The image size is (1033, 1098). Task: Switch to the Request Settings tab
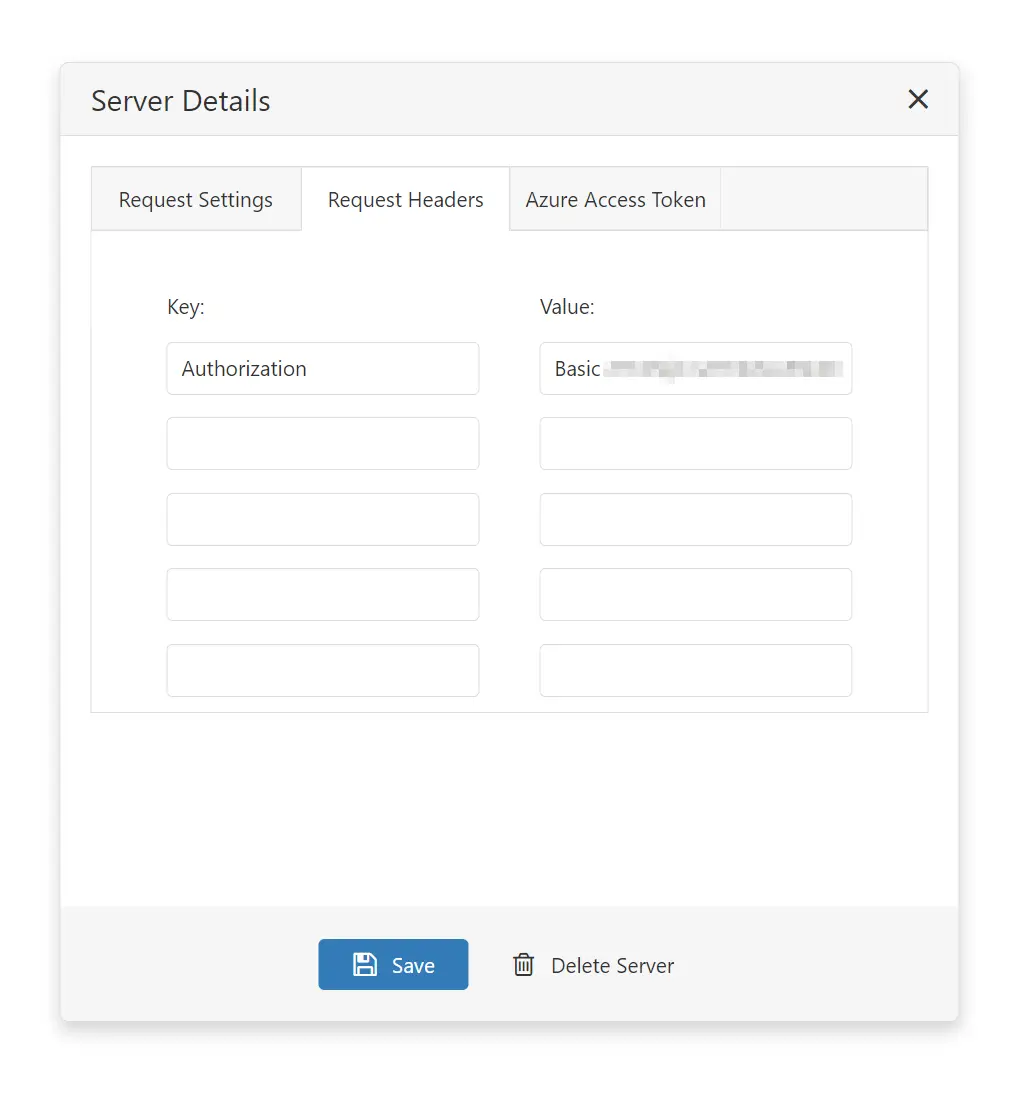click(195, 199)
